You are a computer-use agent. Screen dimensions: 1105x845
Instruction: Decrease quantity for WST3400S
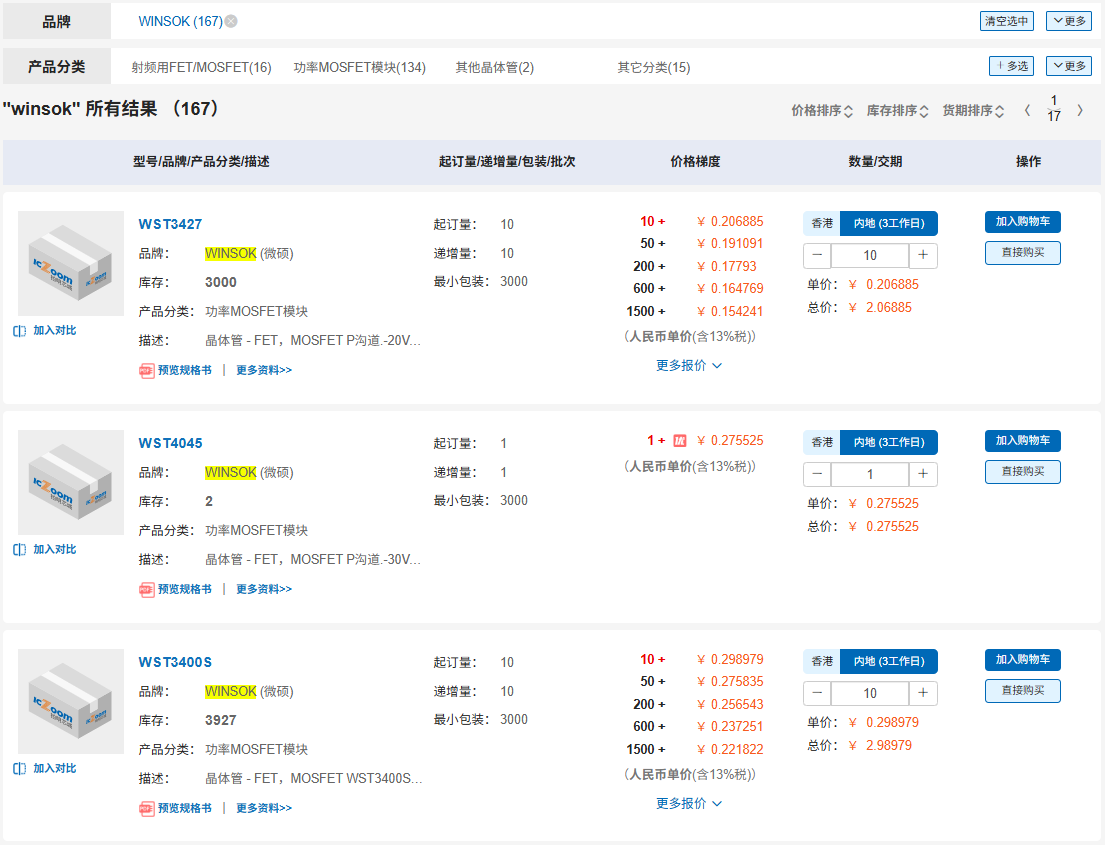(x=817, y=693)
